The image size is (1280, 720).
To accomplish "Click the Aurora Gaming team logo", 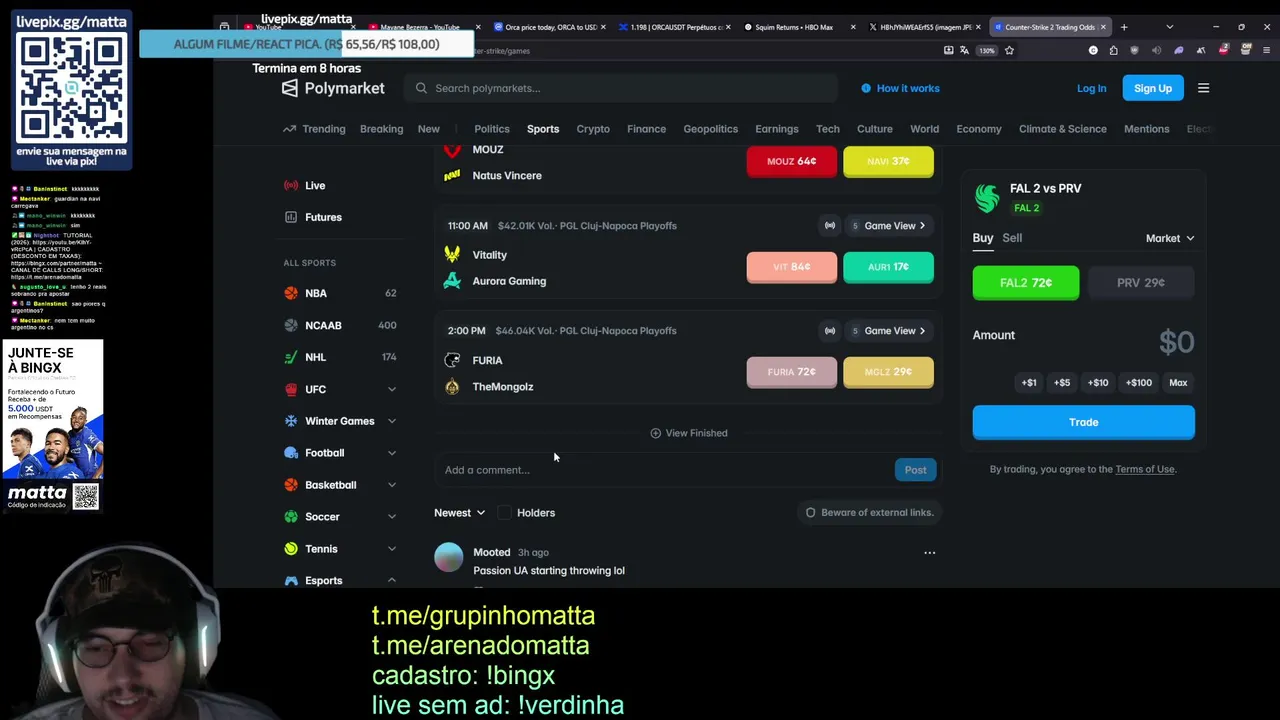I will [452, 281].
